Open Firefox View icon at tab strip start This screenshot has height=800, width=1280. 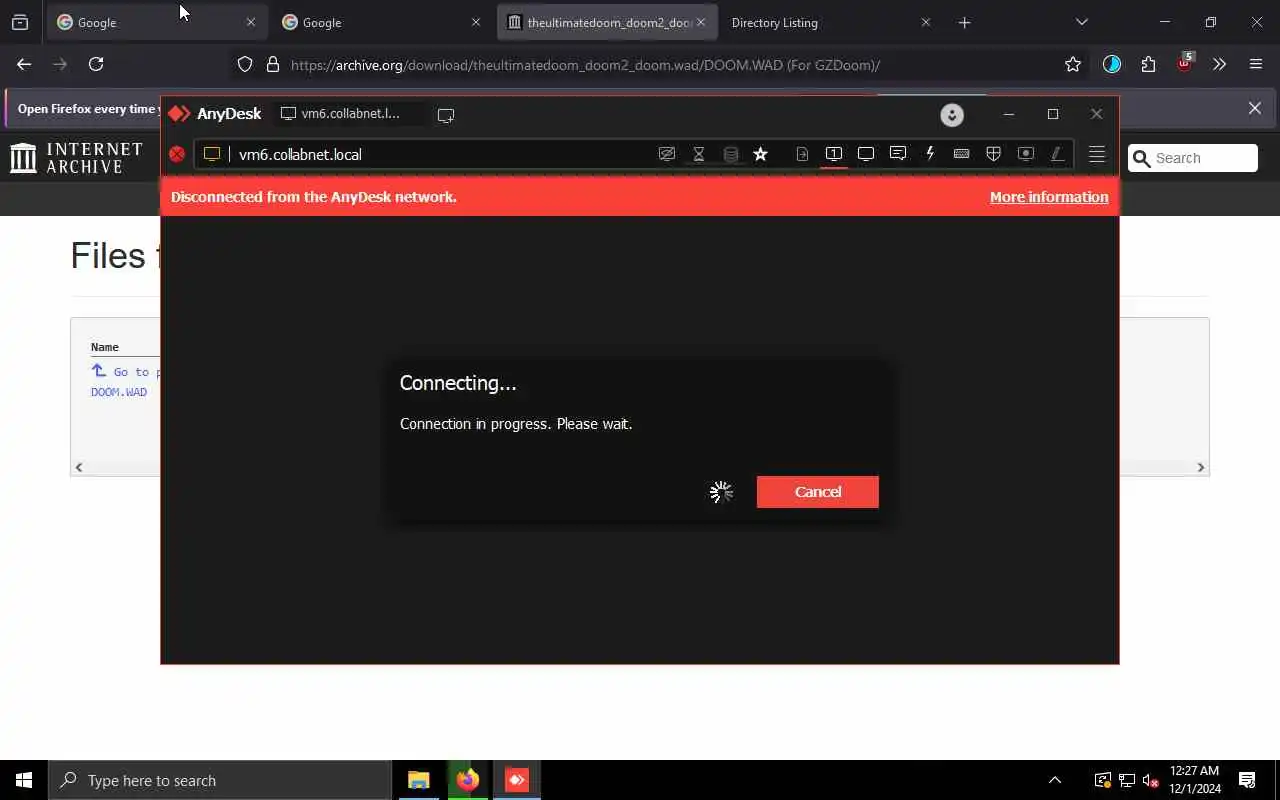click(20, 22)
